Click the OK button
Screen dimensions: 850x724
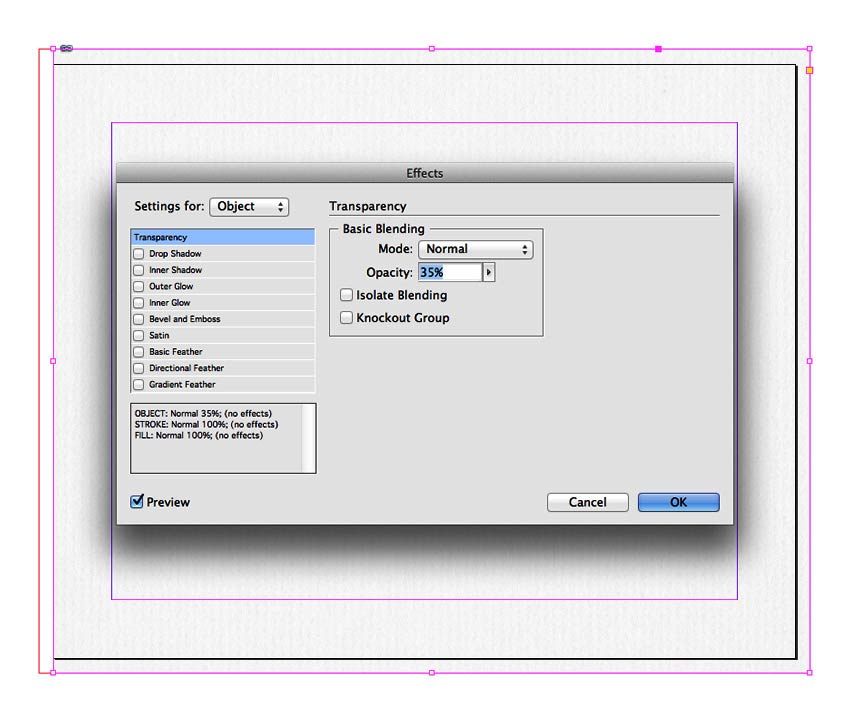pyautogui.click(x=679, y=502)
